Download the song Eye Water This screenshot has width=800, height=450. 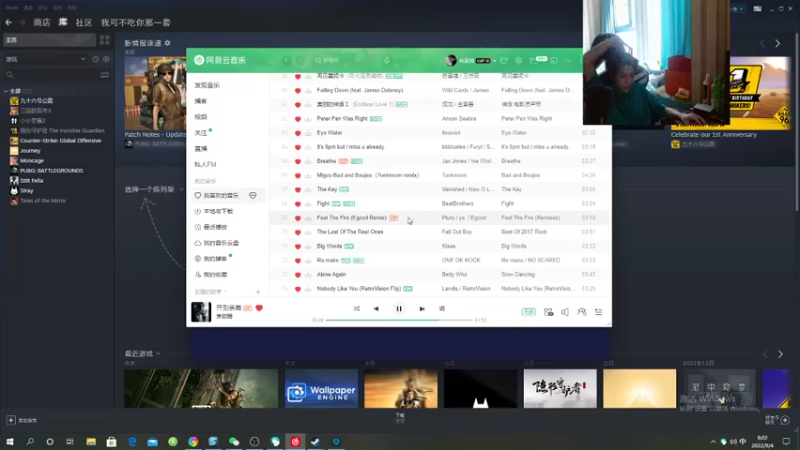pos(308,133)
